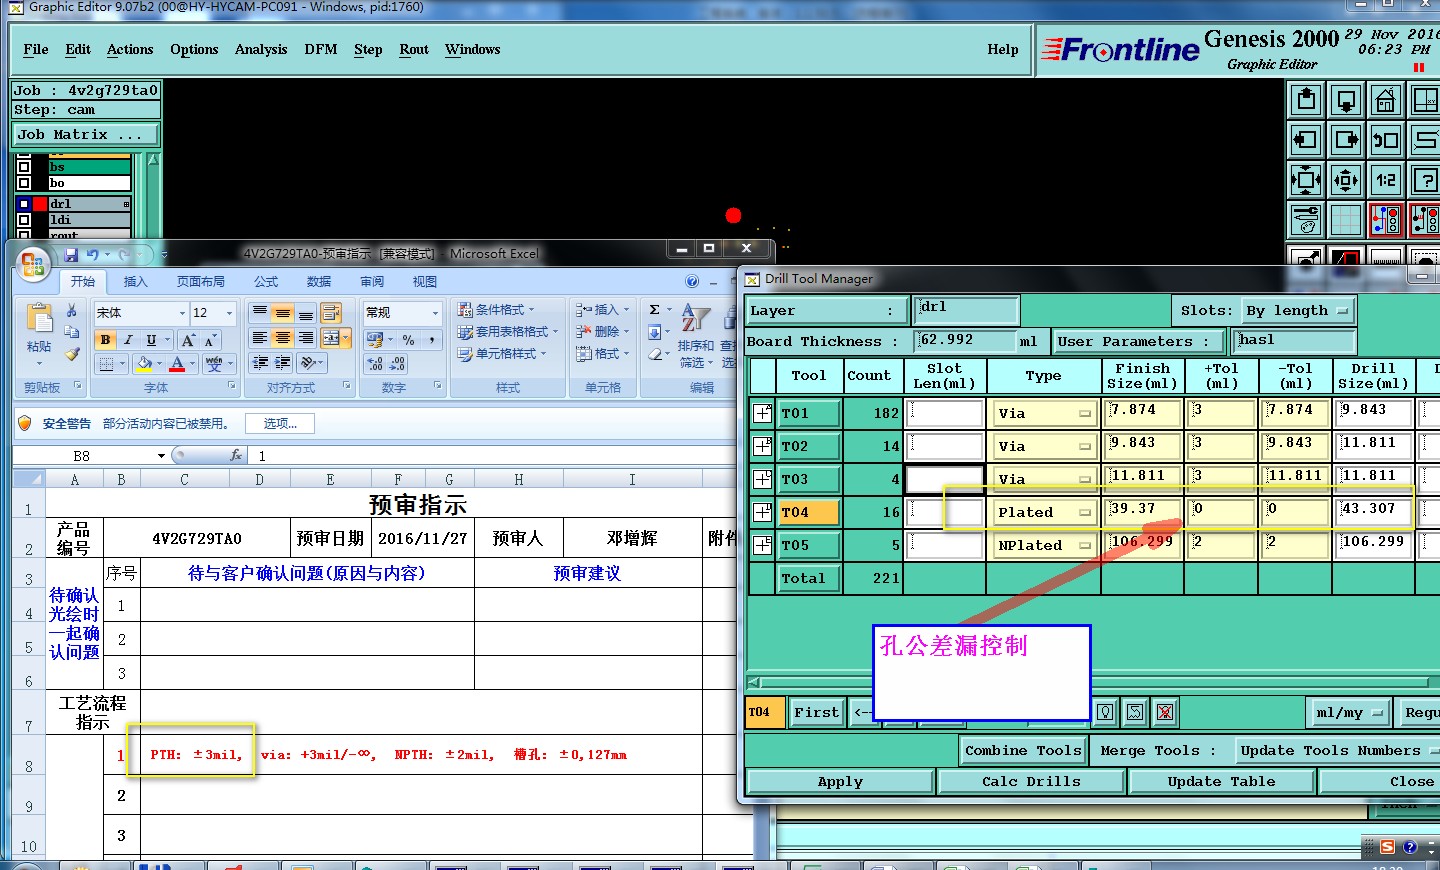Toggle the plus box for tool T03
The width and height of the screenshot is (1440, 870).
(x=762, y=479)
